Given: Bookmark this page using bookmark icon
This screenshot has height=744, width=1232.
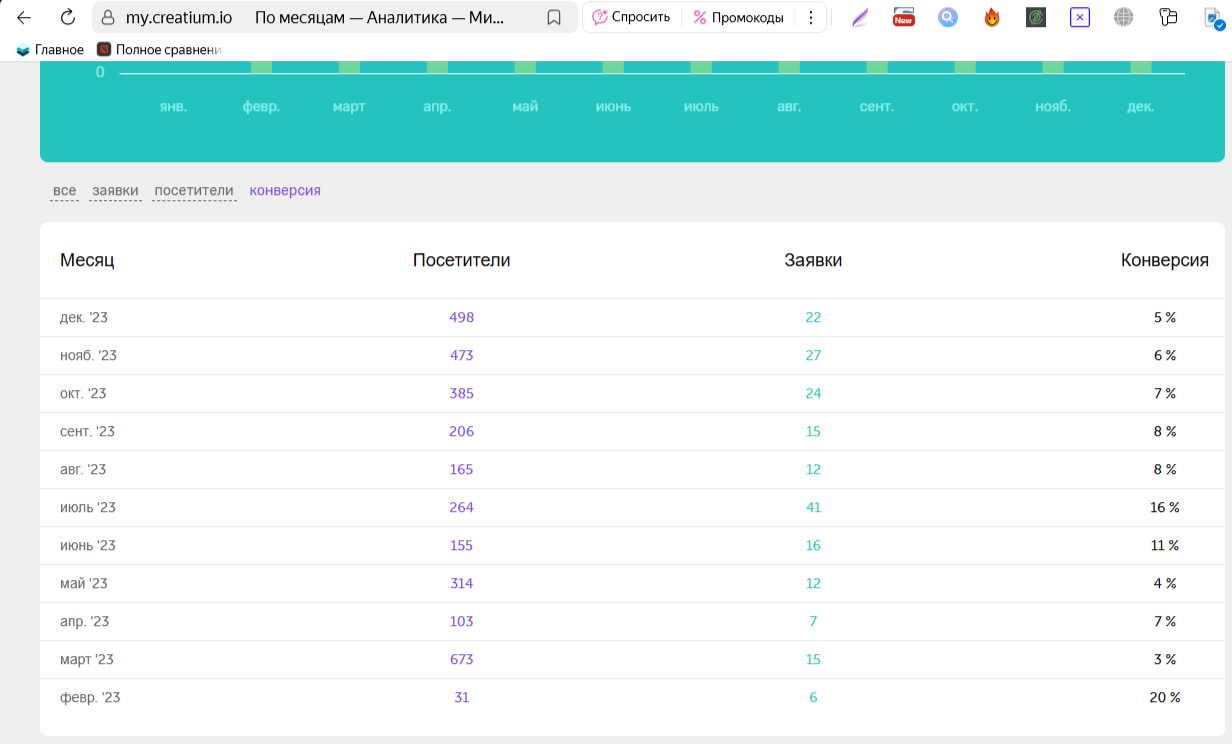Looking at the screenshot, I should pyautogui.click(x=553, y=17).
